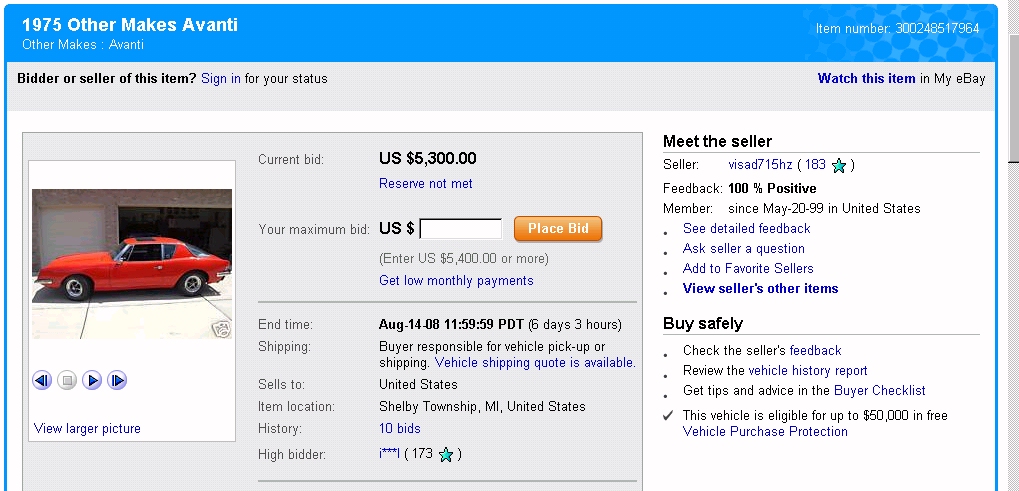Select Ask seller a question
The height and width of the screenshot is (491, 1019).
coord(743,249)
